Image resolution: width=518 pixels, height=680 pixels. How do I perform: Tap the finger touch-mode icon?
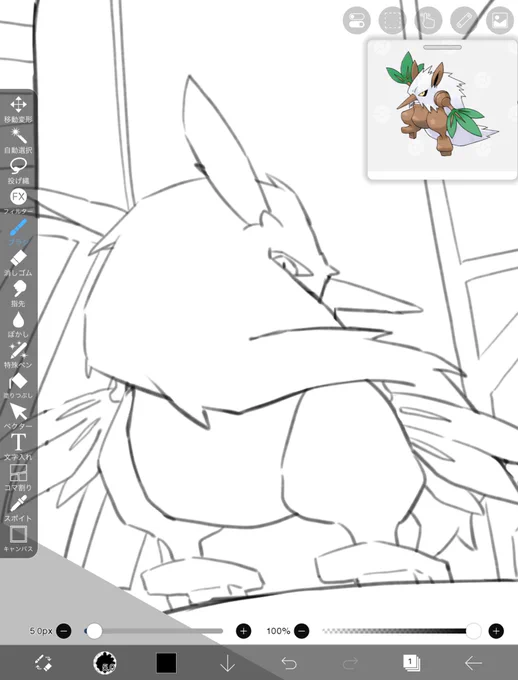(428, 20)
